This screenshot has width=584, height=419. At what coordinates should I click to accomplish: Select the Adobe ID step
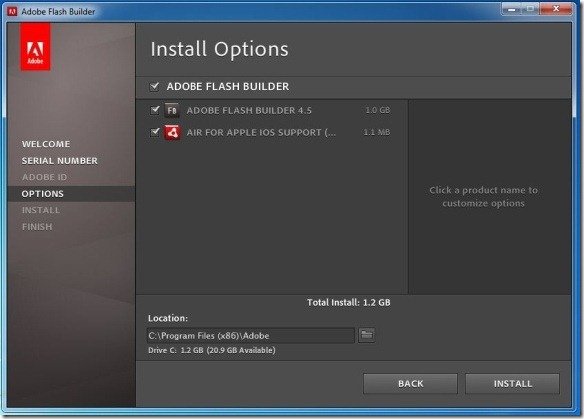coord(44,177)
